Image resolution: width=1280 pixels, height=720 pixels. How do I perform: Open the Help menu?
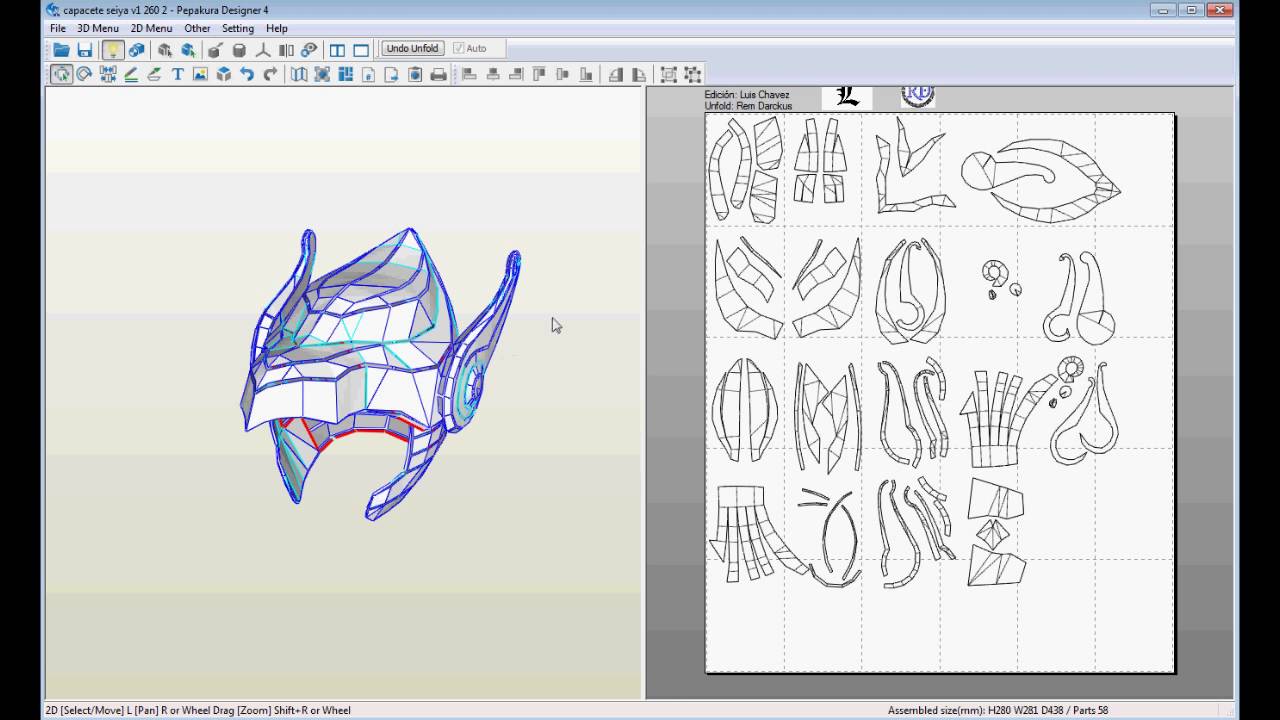coord(277,28)
